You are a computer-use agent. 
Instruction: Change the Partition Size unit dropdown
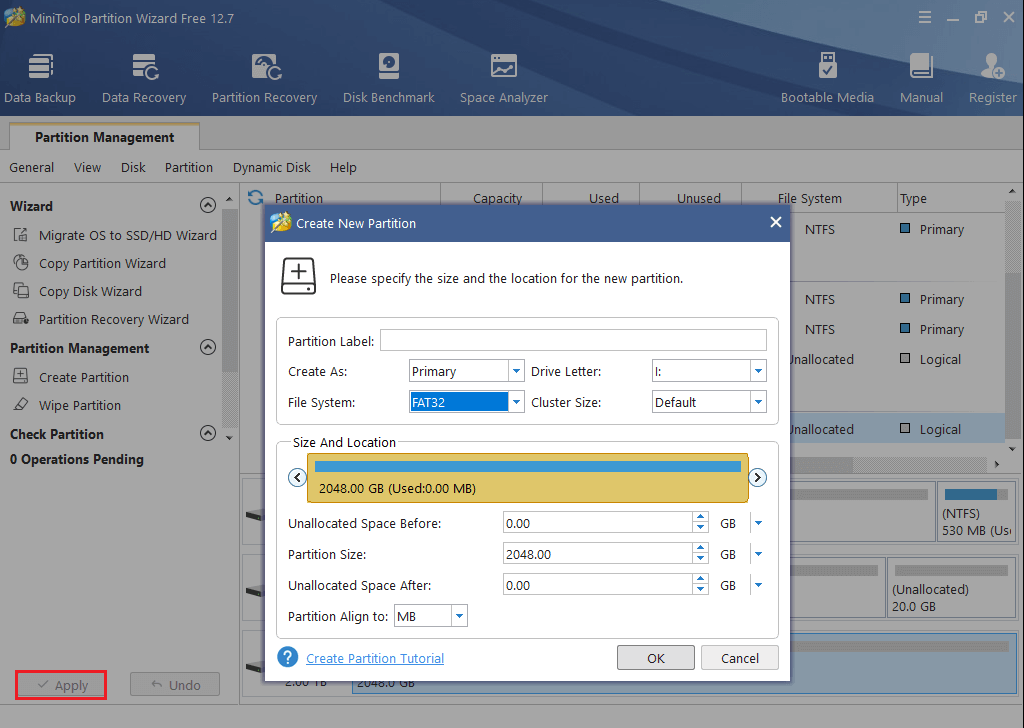(758, 554)
